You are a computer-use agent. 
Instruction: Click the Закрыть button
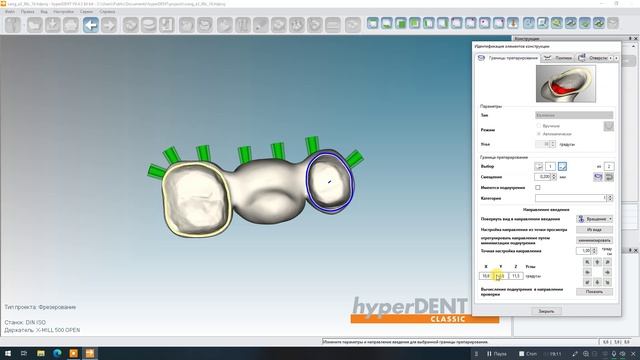[546, 311]
